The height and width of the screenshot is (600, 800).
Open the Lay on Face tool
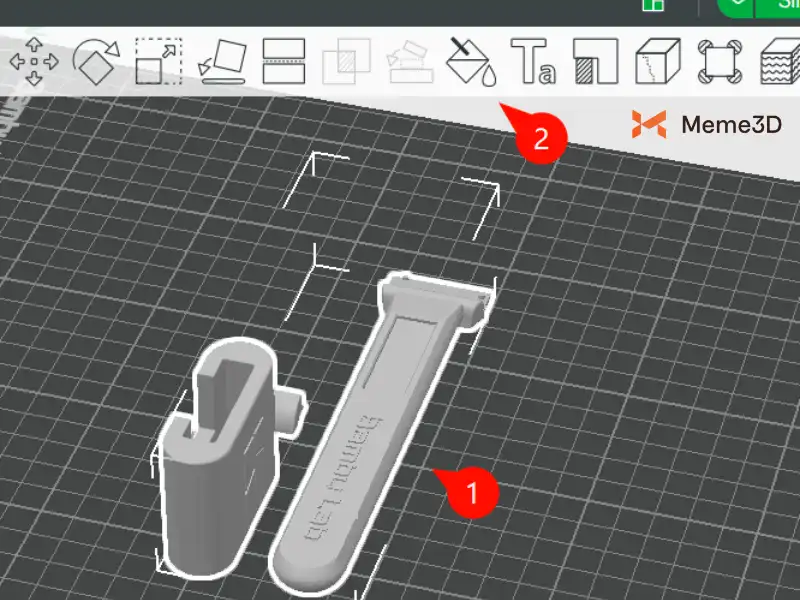pos(221,62)
